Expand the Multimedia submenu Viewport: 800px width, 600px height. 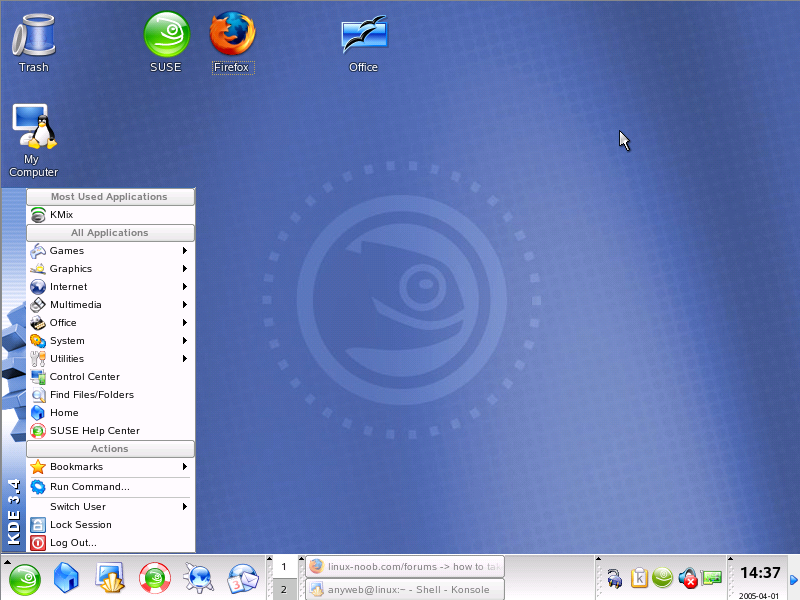(x=111, y=305)
